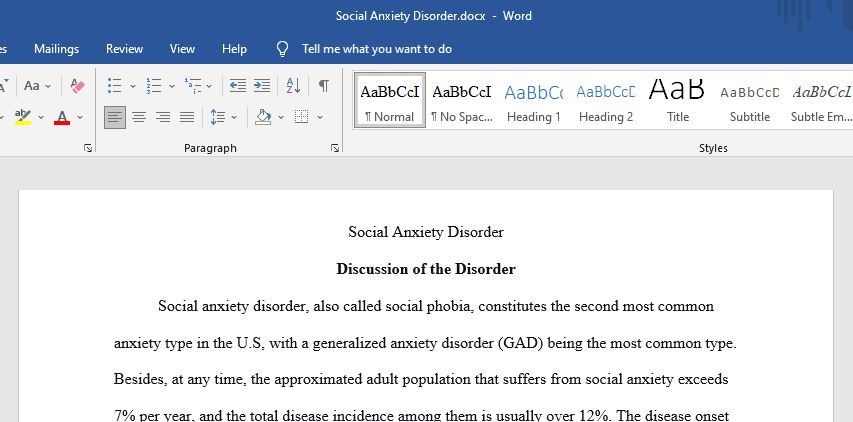Image resolution: width=853 pixels, height=422 pixels.
Task: Click the Tell me lightbulb icon
Action: 282,49
